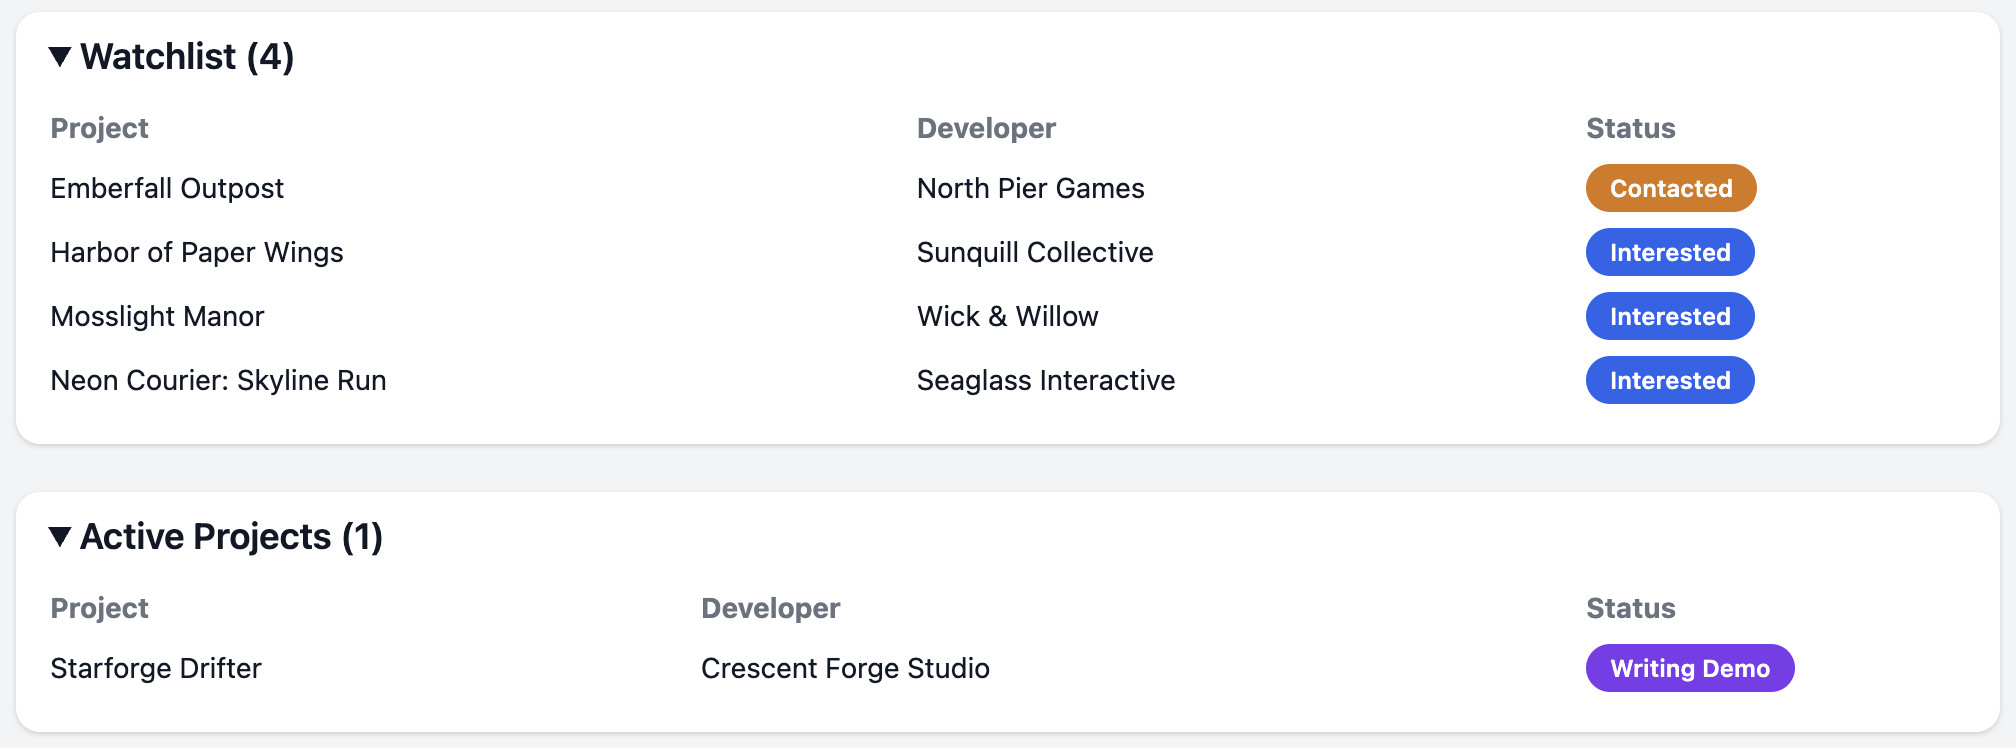
Task: Click the Active Projects Status column header
Action: pyautogui.click(x=1630, y=608)
